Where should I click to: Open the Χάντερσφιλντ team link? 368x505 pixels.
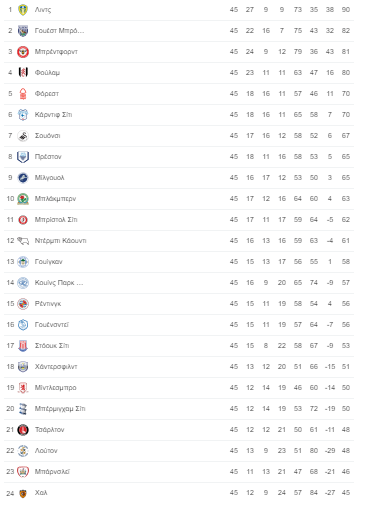click(x=56, y=367)
